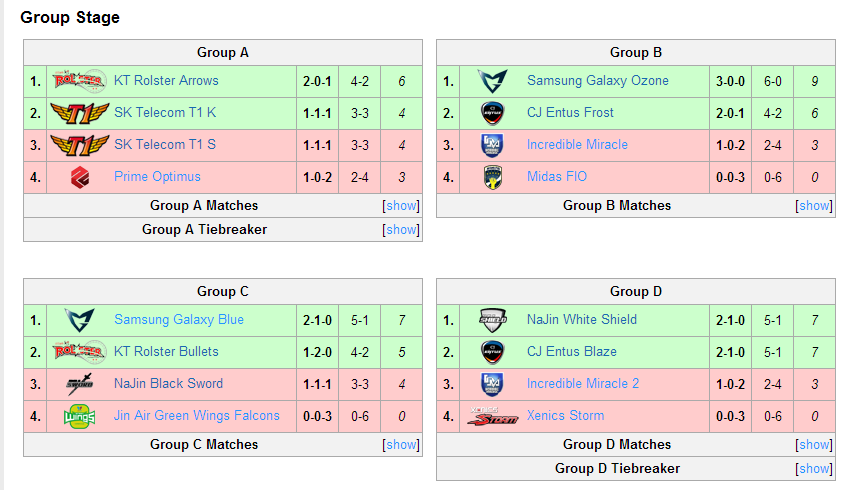The width and height of the screenshot is (846, 490).
Task: Open the KT Rolster Bullets link
Action: click(x=166, y=351)
